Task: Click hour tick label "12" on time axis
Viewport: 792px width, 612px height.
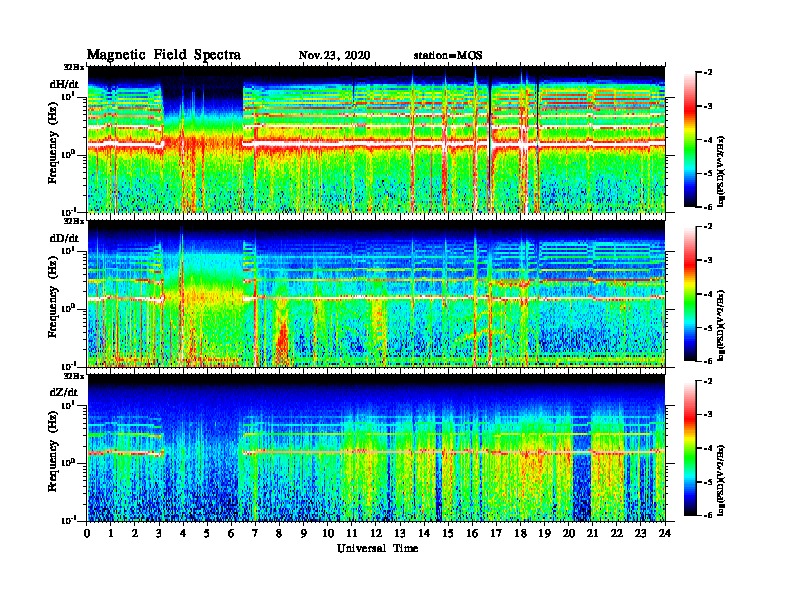Action: pos(376,533)
